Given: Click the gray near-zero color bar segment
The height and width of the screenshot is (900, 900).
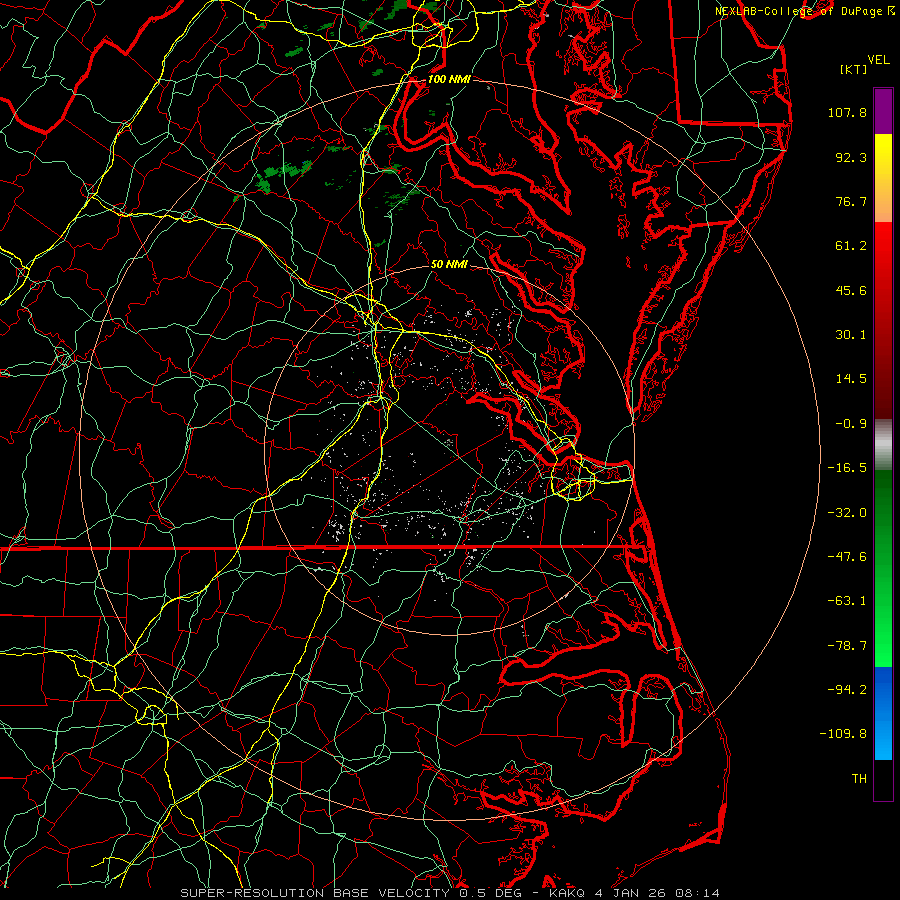Looking at the screenshot, I should coord(883,444).
